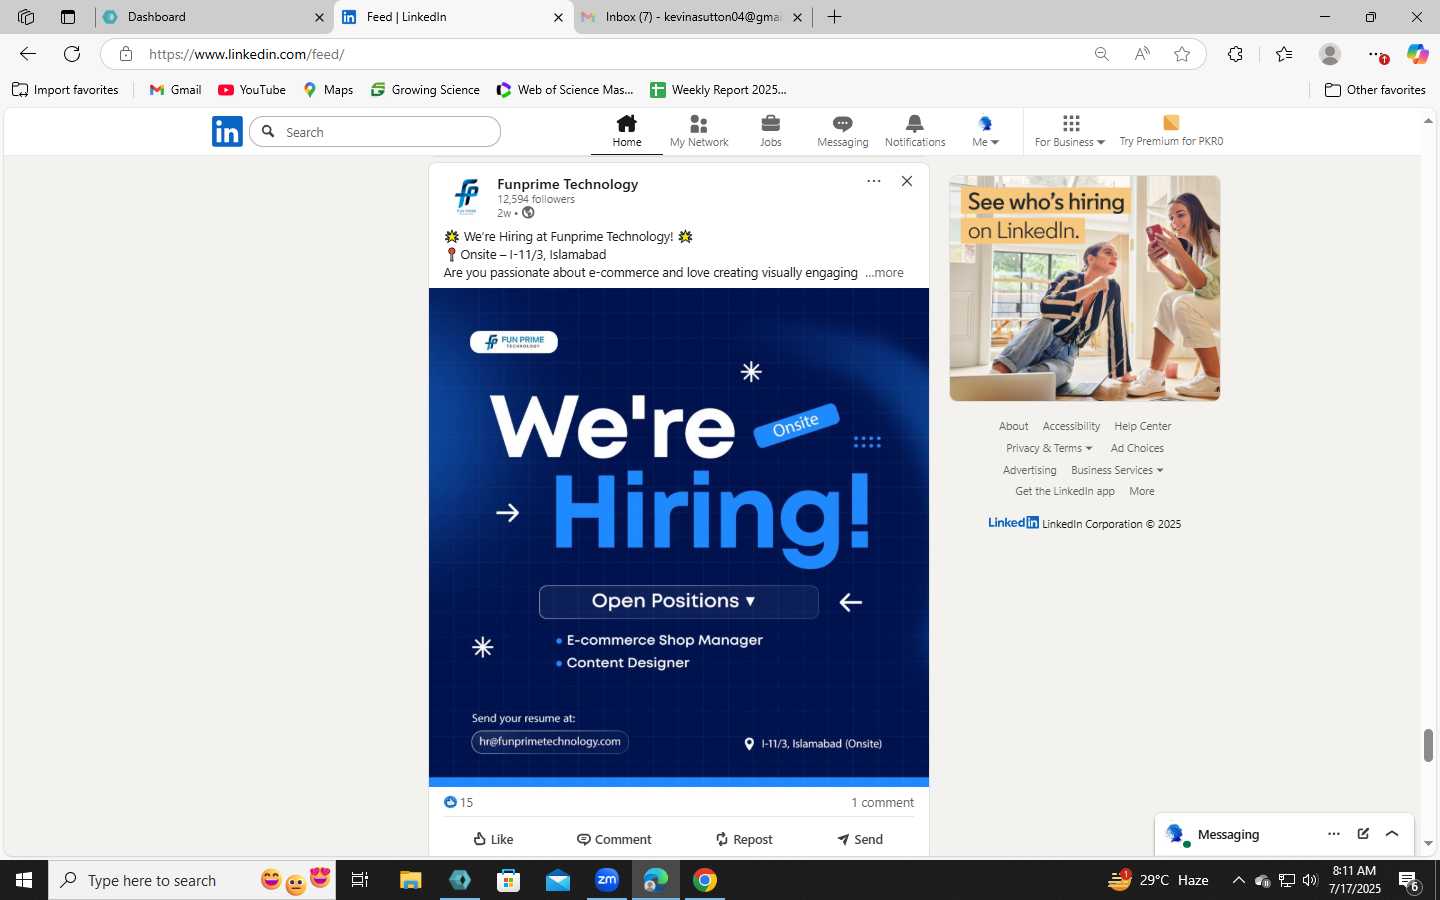Expand post text with ...more
The width and height of the screenshot is (1440, 900).
pyautogui.click(x=884, y=272)
